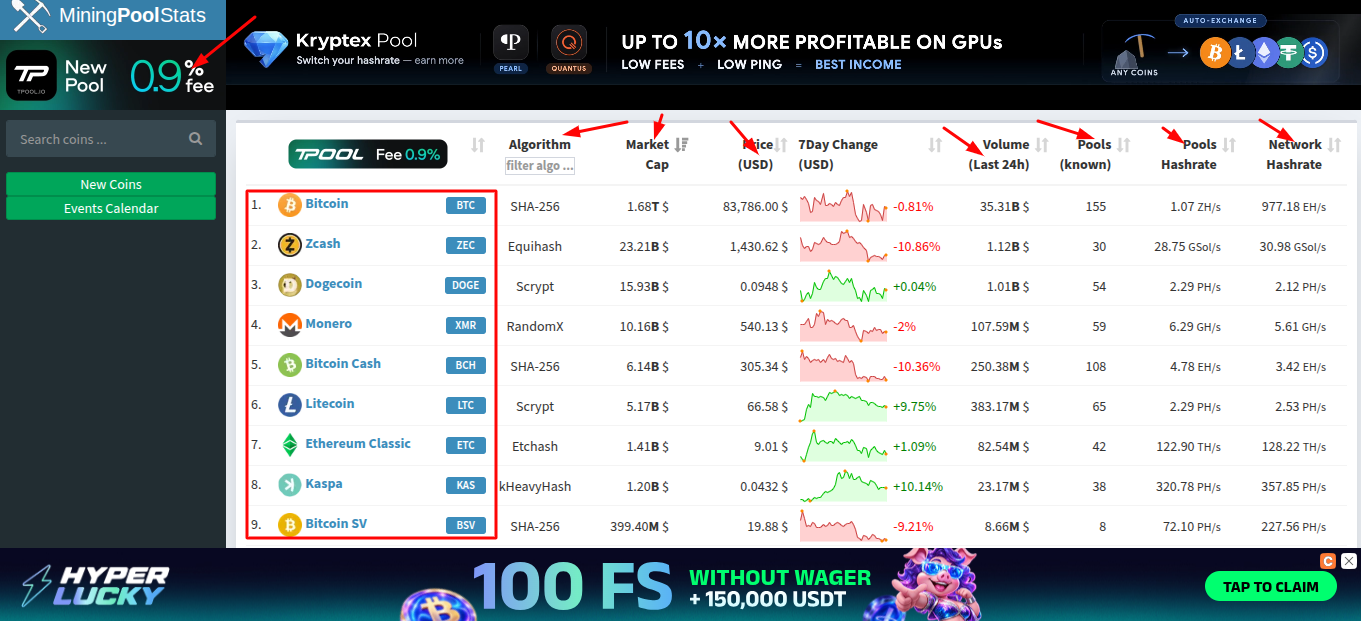Click the sort icon beside the TPOOL banner
The width and height of the screenshot is (1361, 621).
[478, 145]
